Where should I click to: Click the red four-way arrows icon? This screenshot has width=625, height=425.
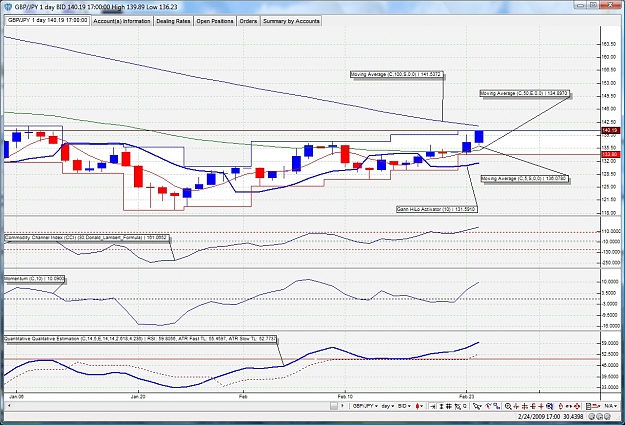tap(577, 406)
